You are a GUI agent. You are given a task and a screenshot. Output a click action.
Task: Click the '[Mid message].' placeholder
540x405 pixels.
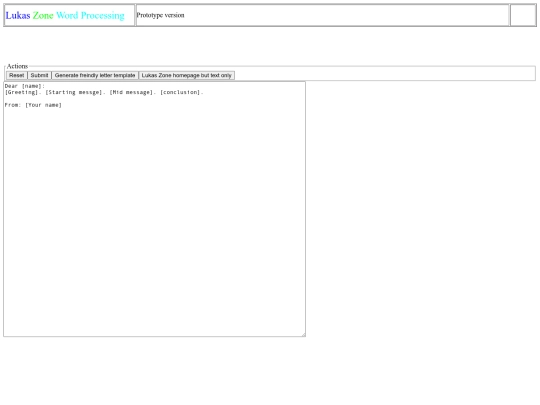pyautogui.click(x=133, y=92)
